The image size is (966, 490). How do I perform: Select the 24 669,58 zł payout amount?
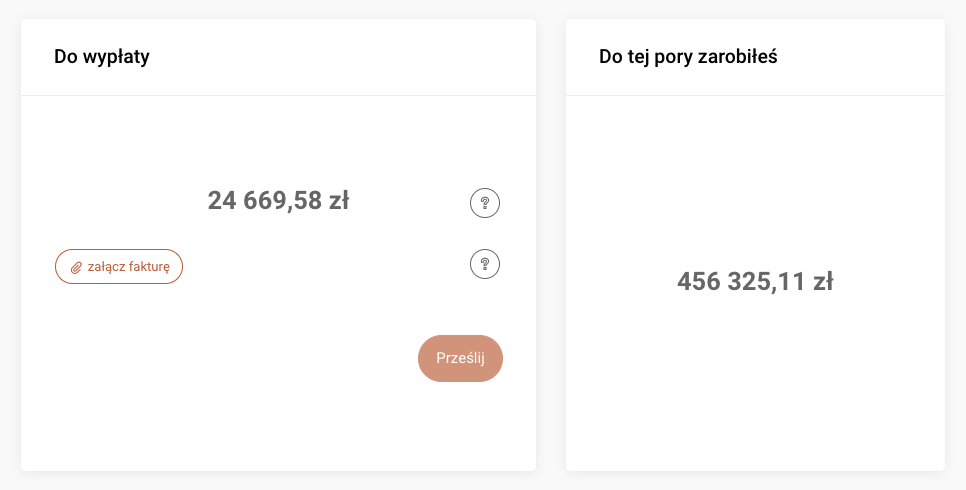click(x=278, y=201)
